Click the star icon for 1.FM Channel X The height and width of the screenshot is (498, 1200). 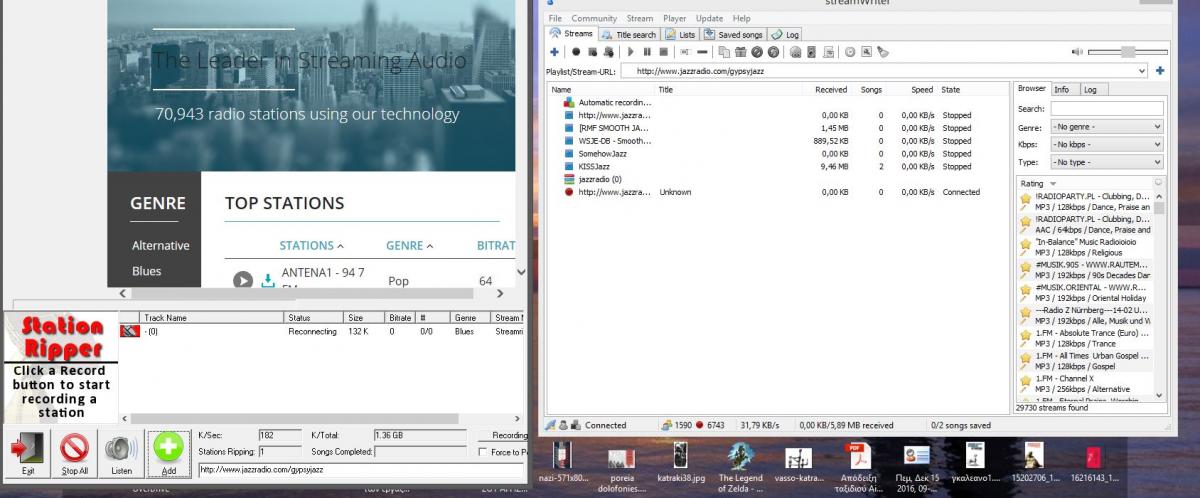pos(1025,384)
